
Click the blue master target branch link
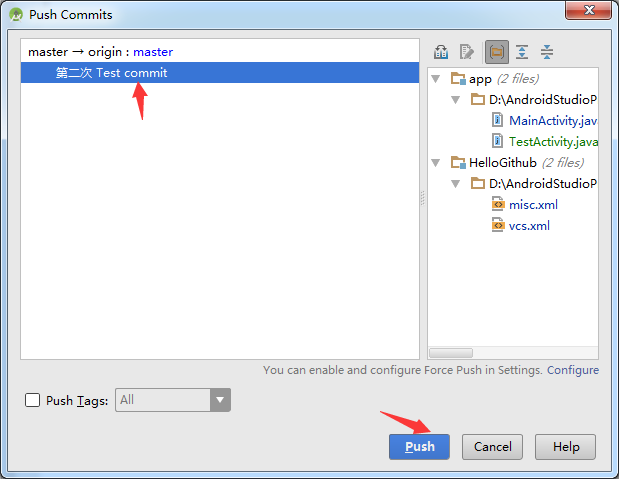[153, 52]
